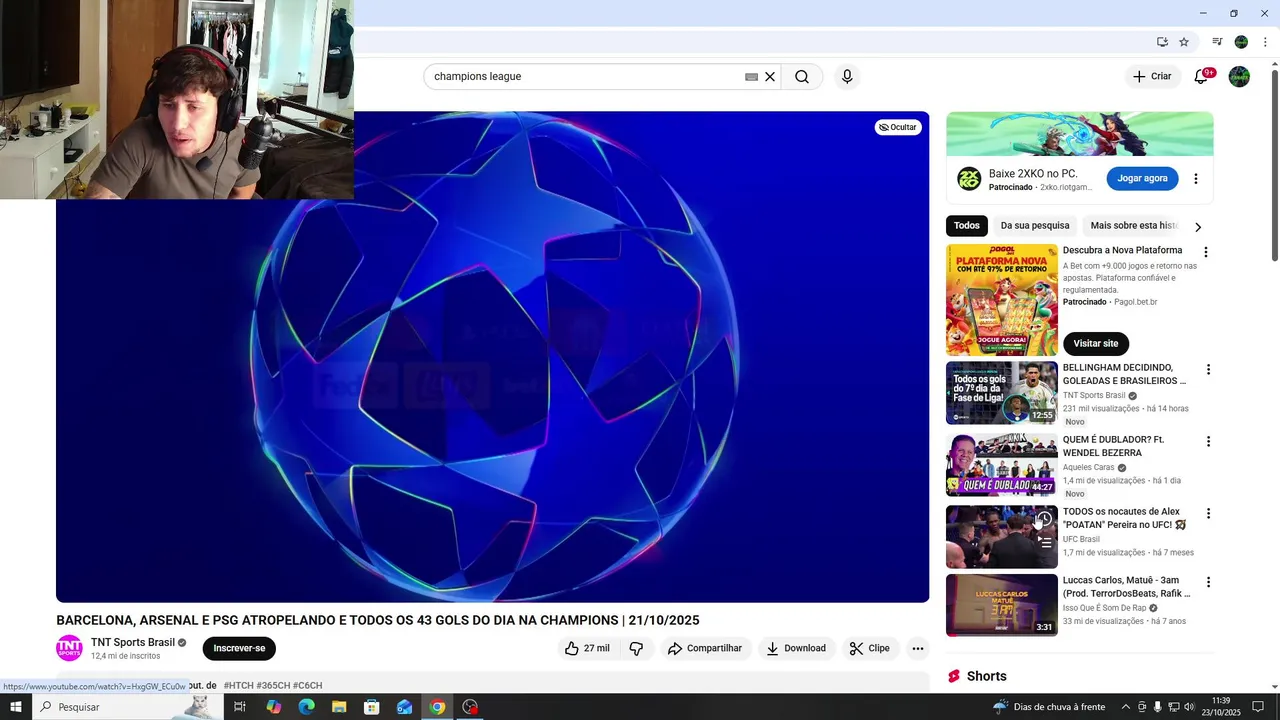Select Da sua pesquisa chip
The image size is (1280, 720).
(1035, 226)
